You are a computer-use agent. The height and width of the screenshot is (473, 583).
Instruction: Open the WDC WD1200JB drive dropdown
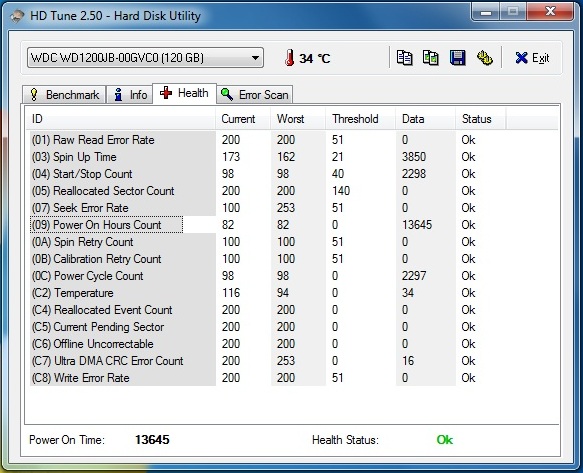tap(145, 58)
